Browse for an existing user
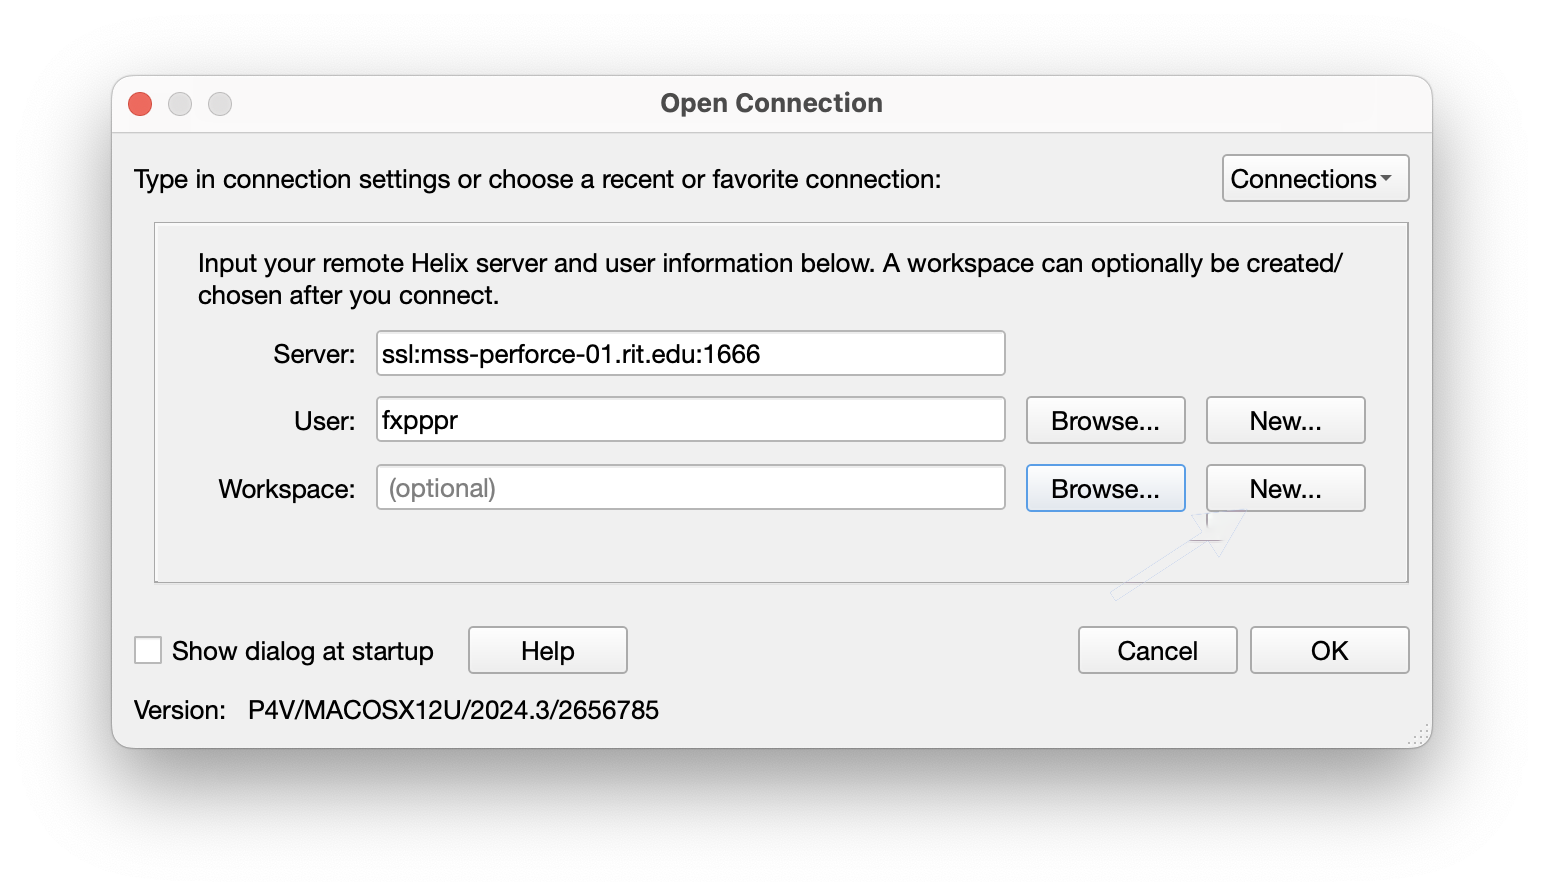1544x896 pixels. [x=1105, y=421]
